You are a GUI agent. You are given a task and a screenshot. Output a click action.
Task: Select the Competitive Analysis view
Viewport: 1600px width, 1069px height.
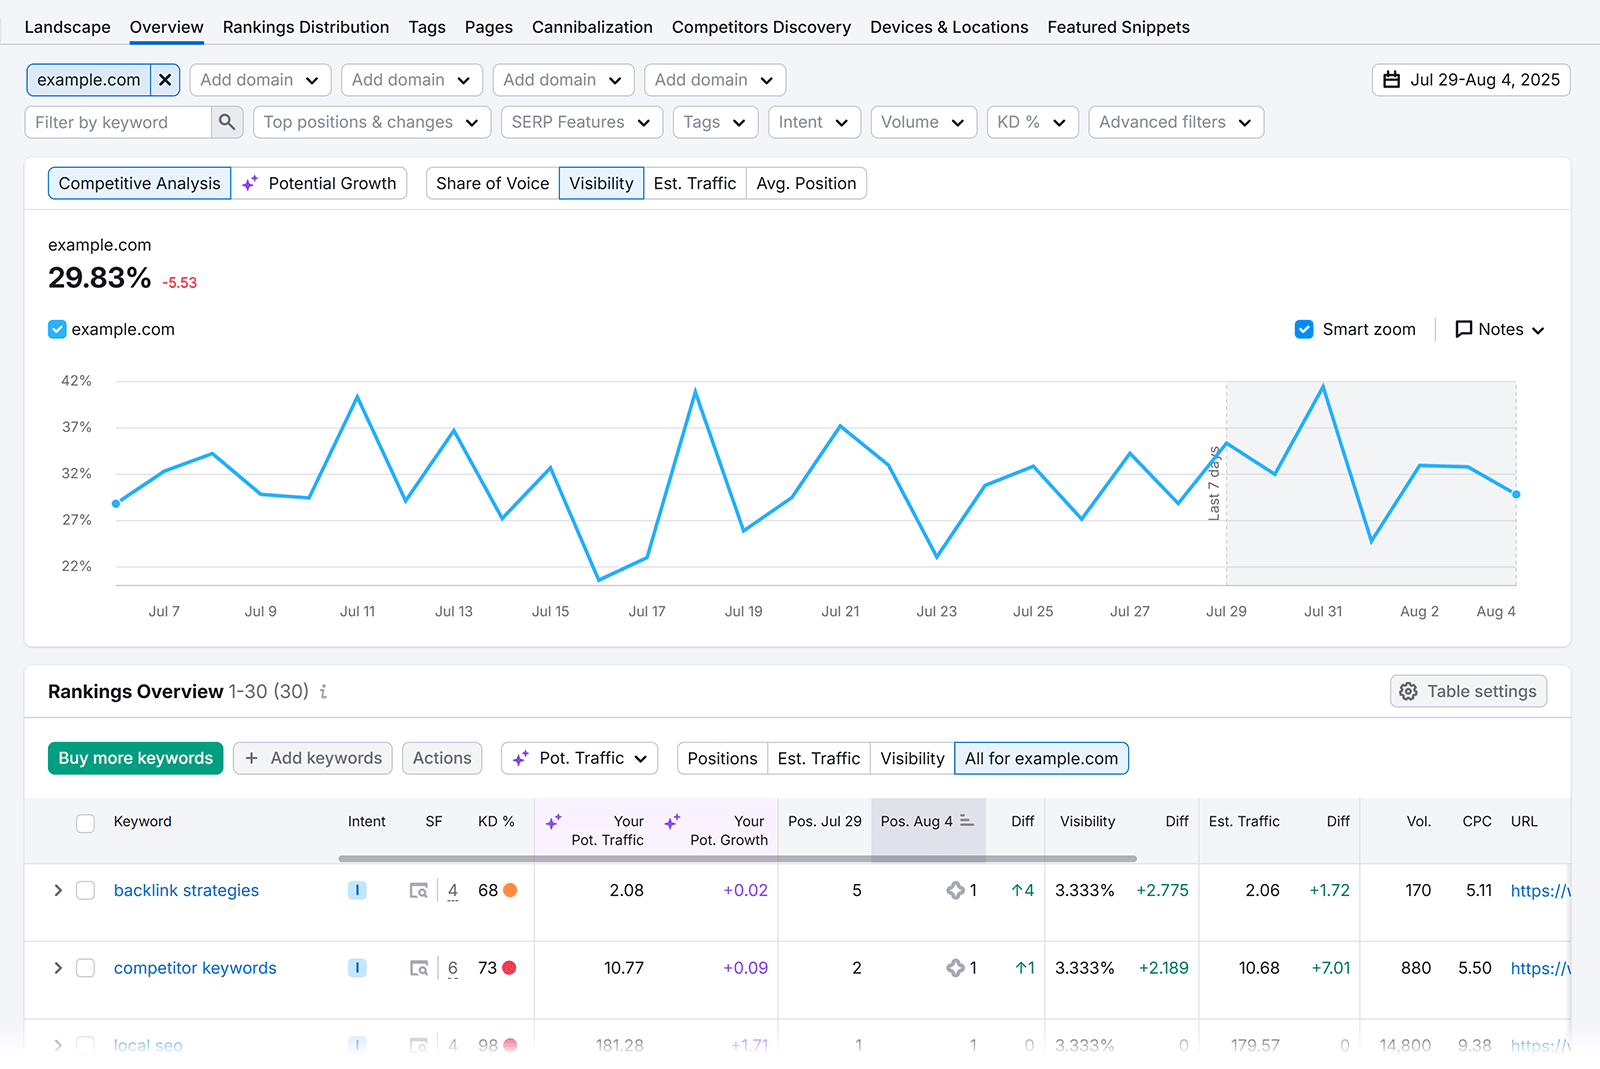point(139,183)
